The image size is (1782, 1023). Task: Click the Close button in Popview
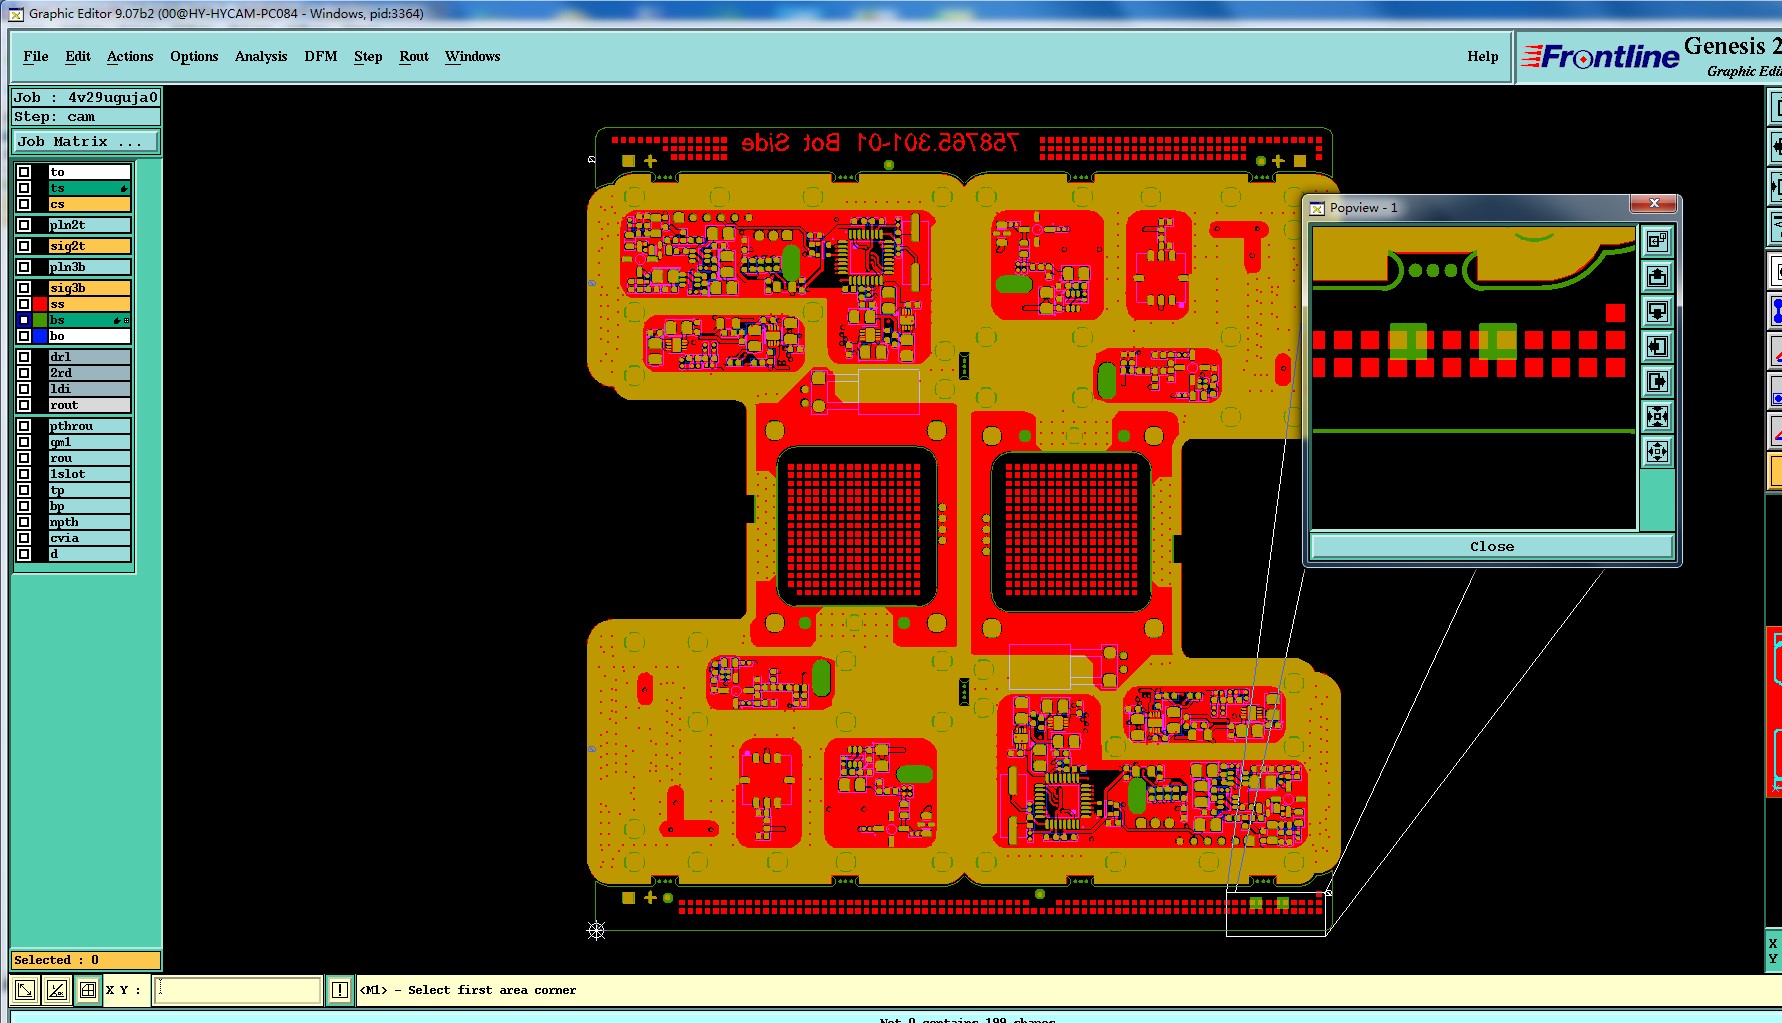coord(1492,547)
